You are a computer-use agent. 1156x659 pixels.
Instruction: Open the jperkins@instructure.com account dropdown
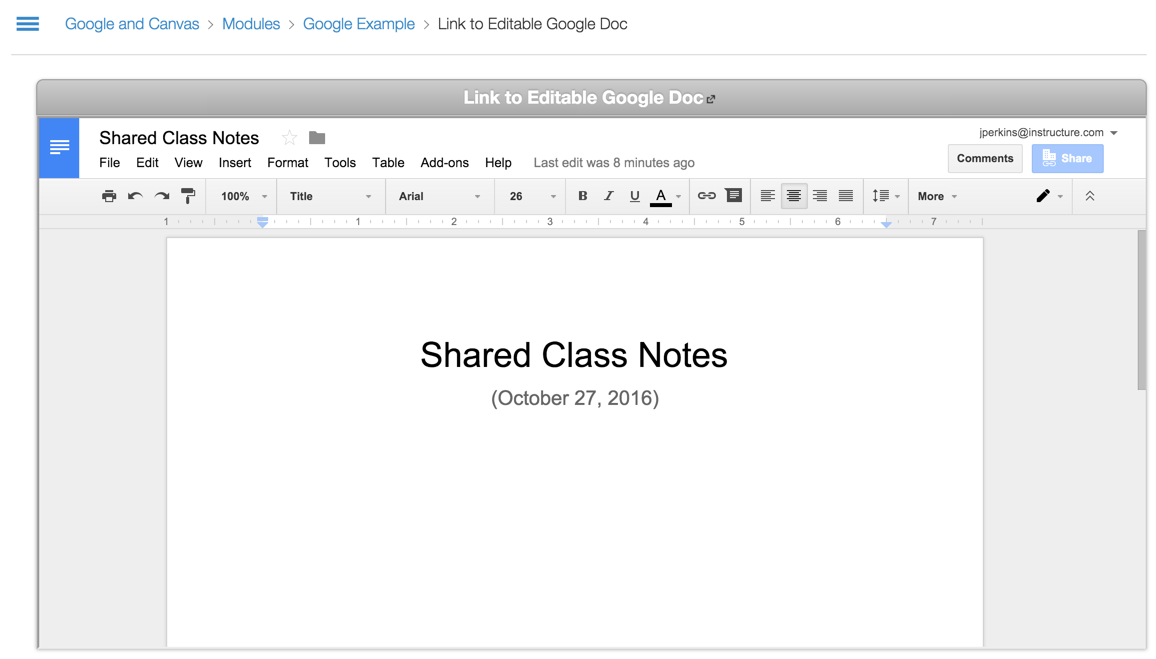coord(1048,133)
